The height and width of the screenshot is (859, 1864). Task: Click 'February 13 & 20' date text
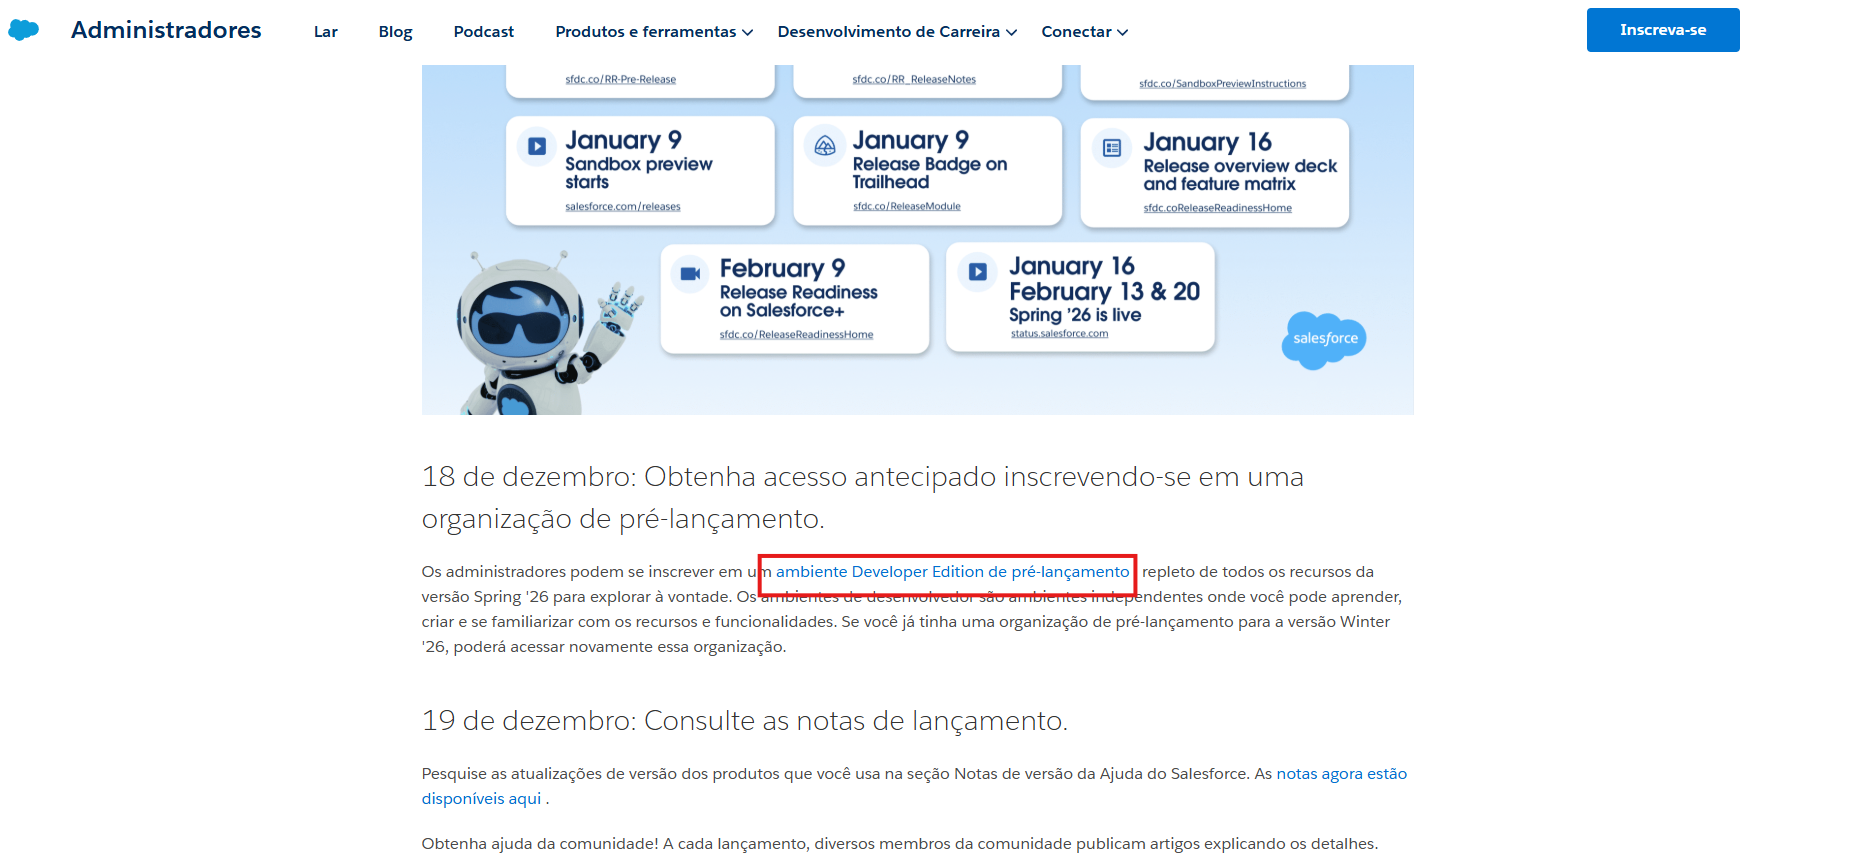pos(1104,291)
